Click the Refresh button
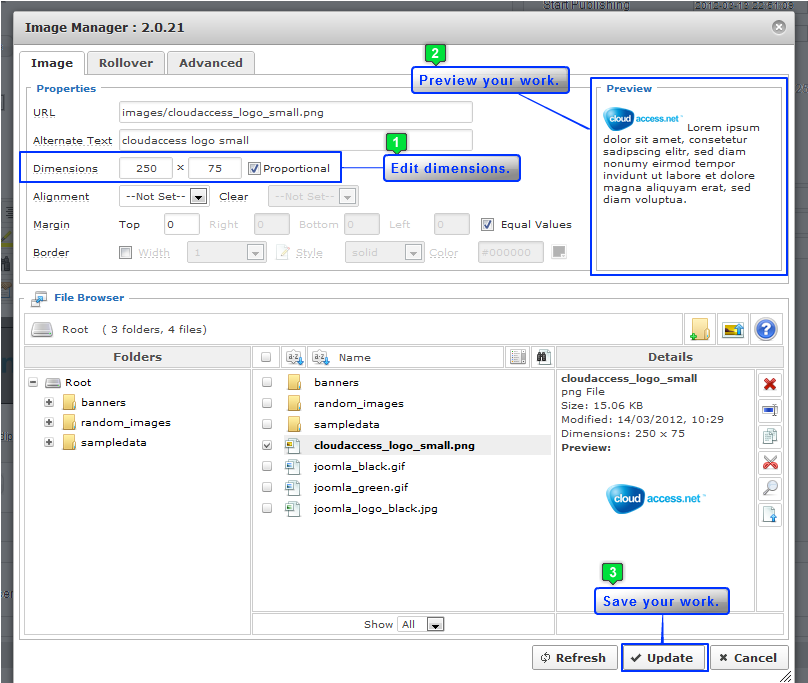Image resolution: width=808 pixels, height=683 pixels. (573, 658)
